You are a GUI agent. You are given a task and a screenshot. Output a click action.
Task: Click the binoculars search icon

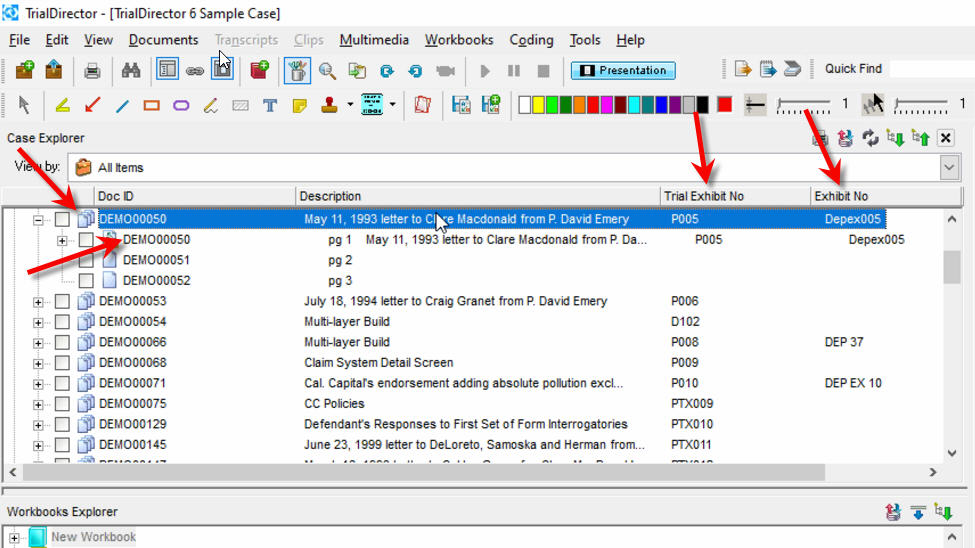[x=131, y=70]
